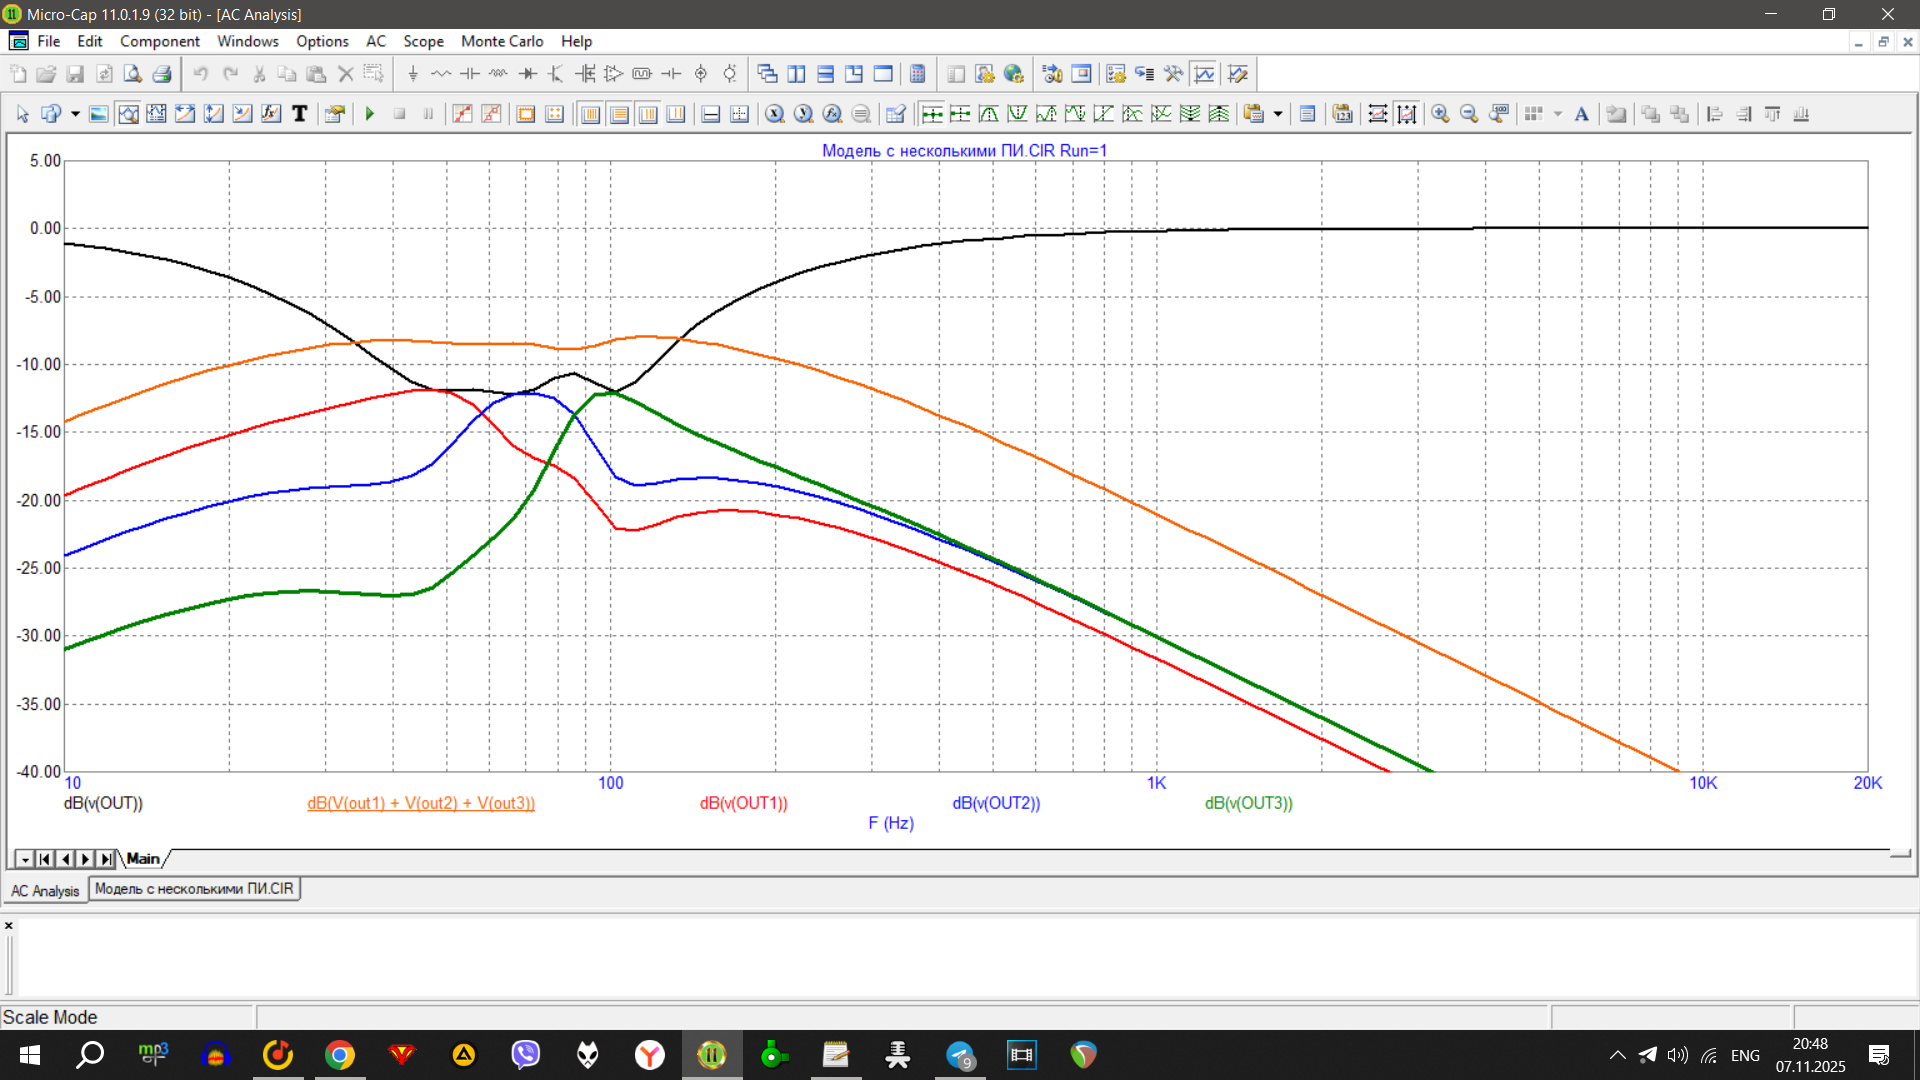Click the green Run analysis button

pyautogui.click(x=370, y=114)
